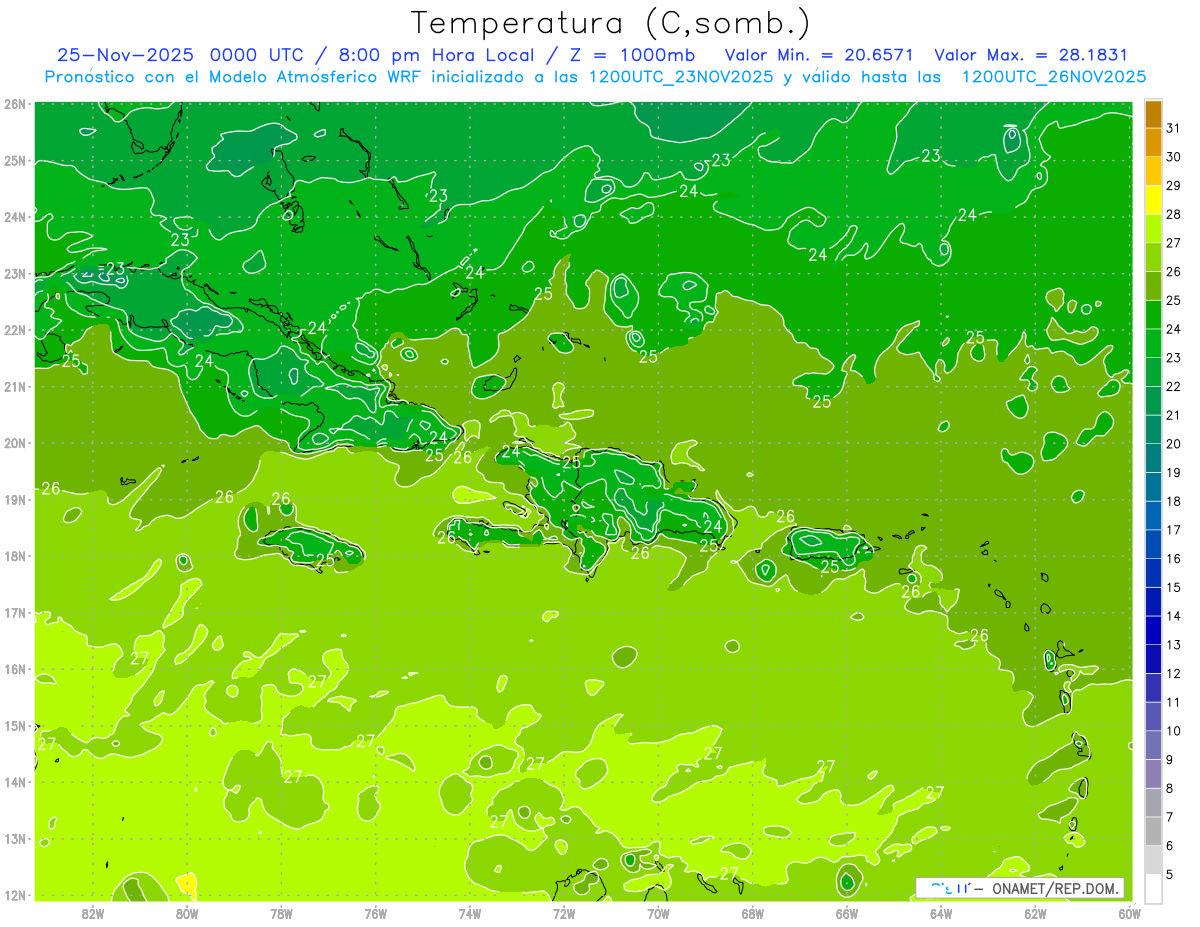Screen dimensions: 1200x927
Task: Click the color scale value '20'
Action: tap(1173, 443)
